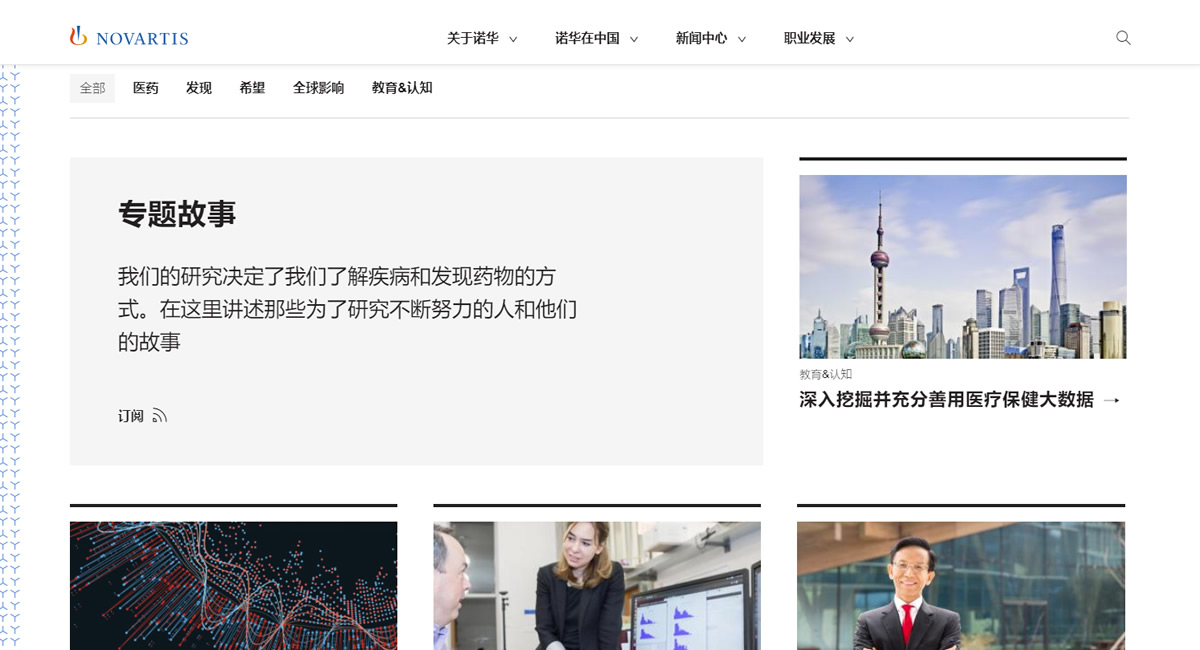Click the Novartis logo
This screenshot has width=1200, height=650.
(129, 38)
